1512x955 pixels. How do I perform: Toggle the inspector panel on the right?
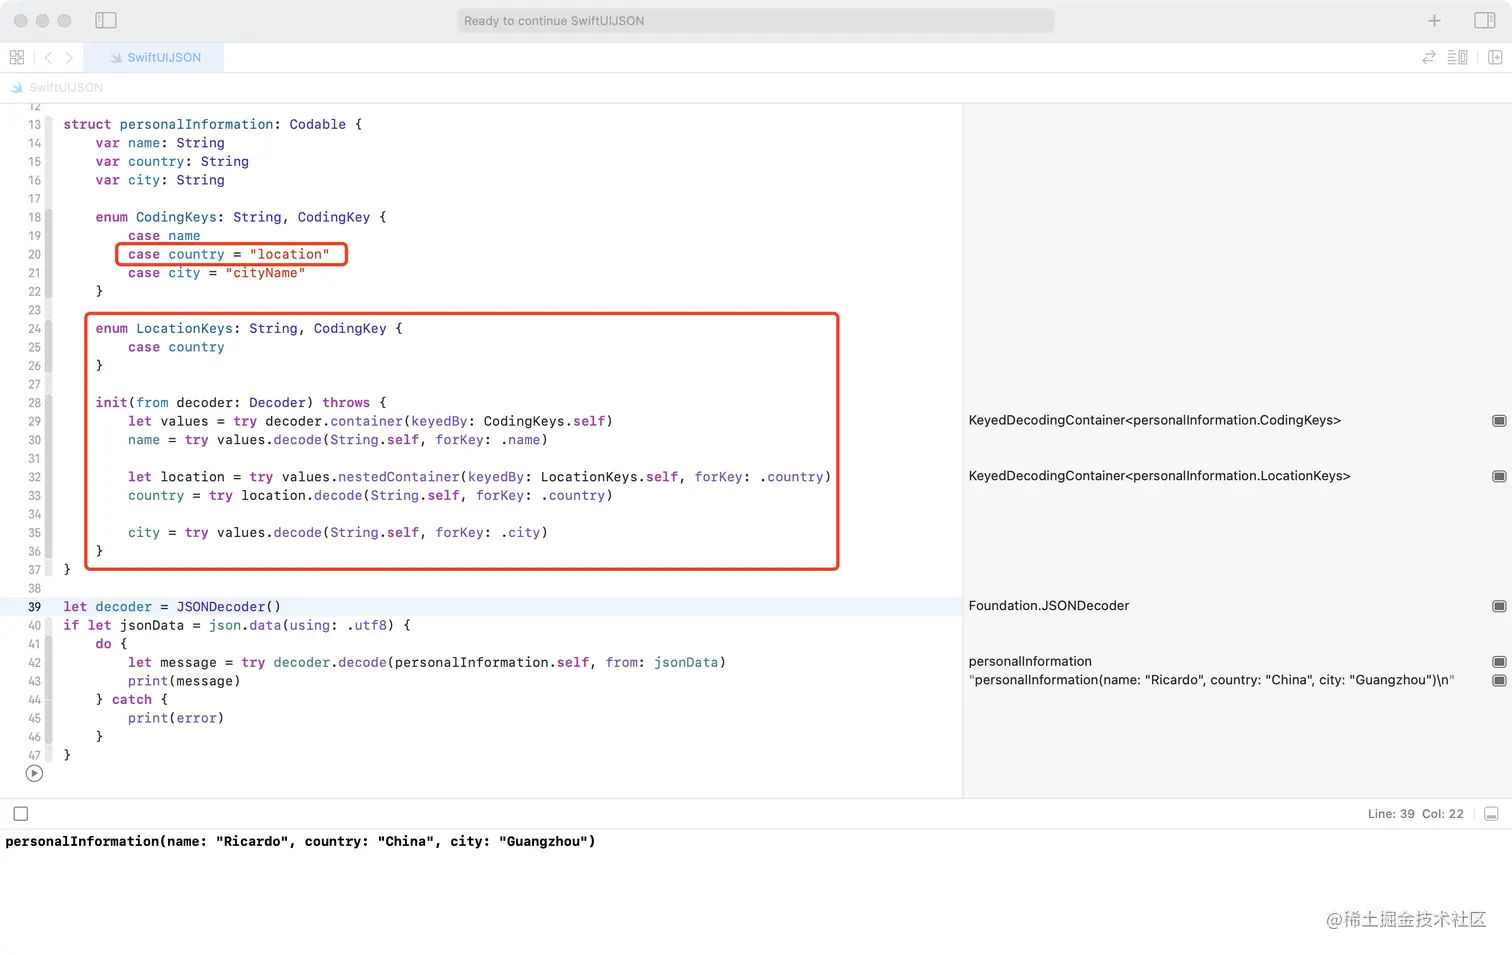pos(1485,20)
